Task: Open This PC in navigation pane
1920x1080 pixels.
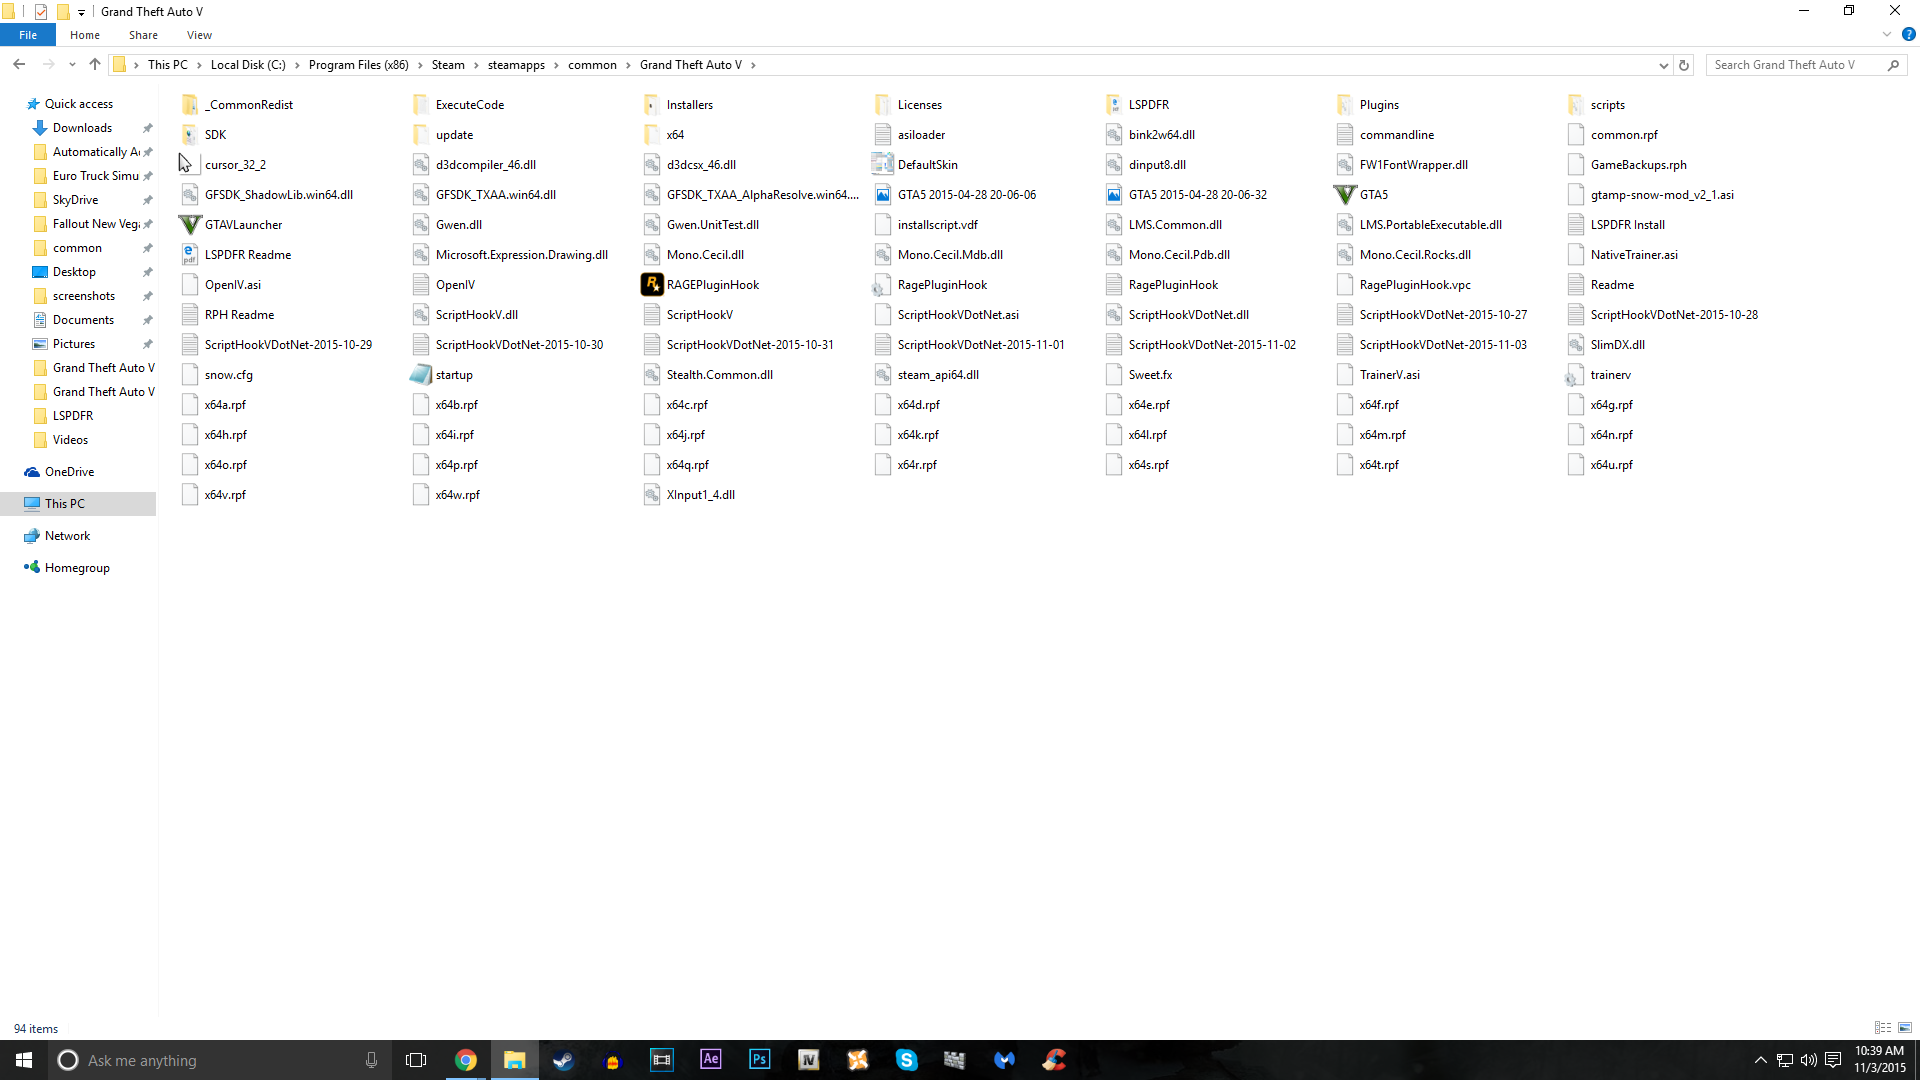Action: pos(65,504)
